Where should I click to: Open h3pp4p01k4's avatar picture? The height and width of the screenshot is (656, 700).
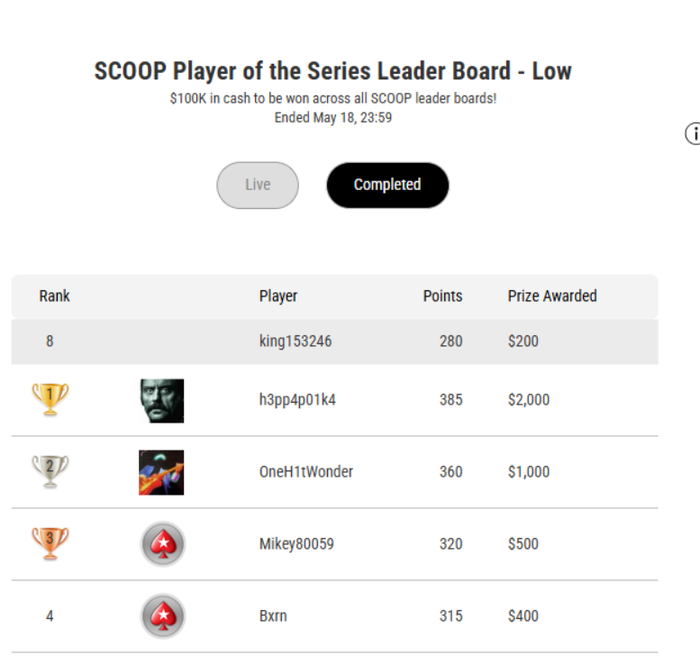[162, 401]
